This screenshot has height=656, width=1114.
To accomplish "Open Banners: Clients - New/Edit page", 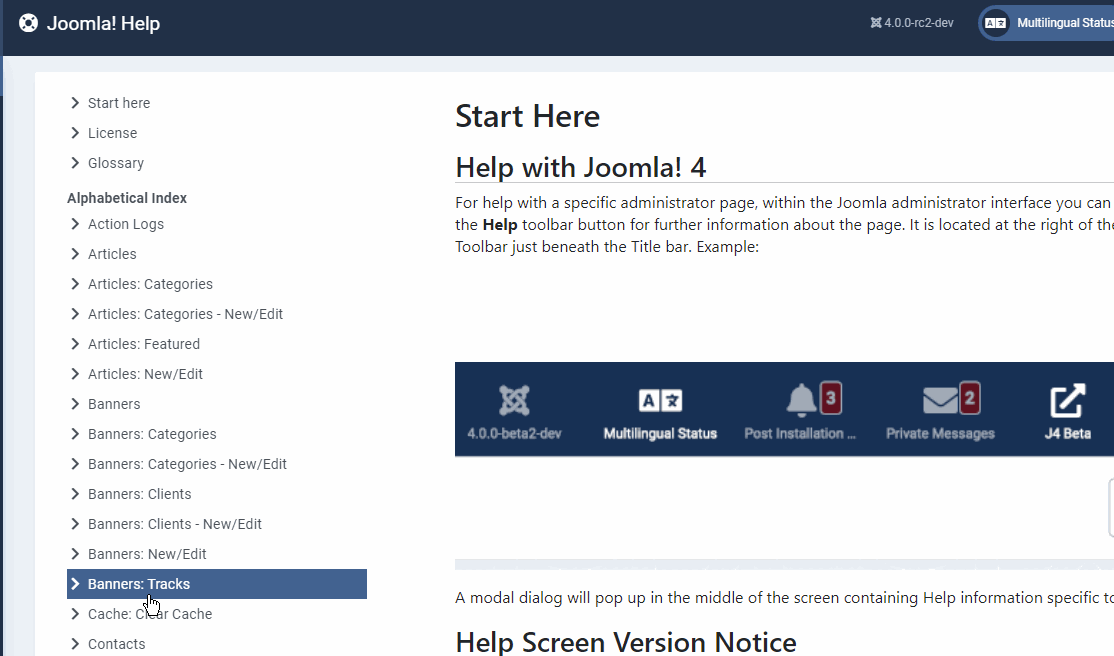I will [175, 524].
